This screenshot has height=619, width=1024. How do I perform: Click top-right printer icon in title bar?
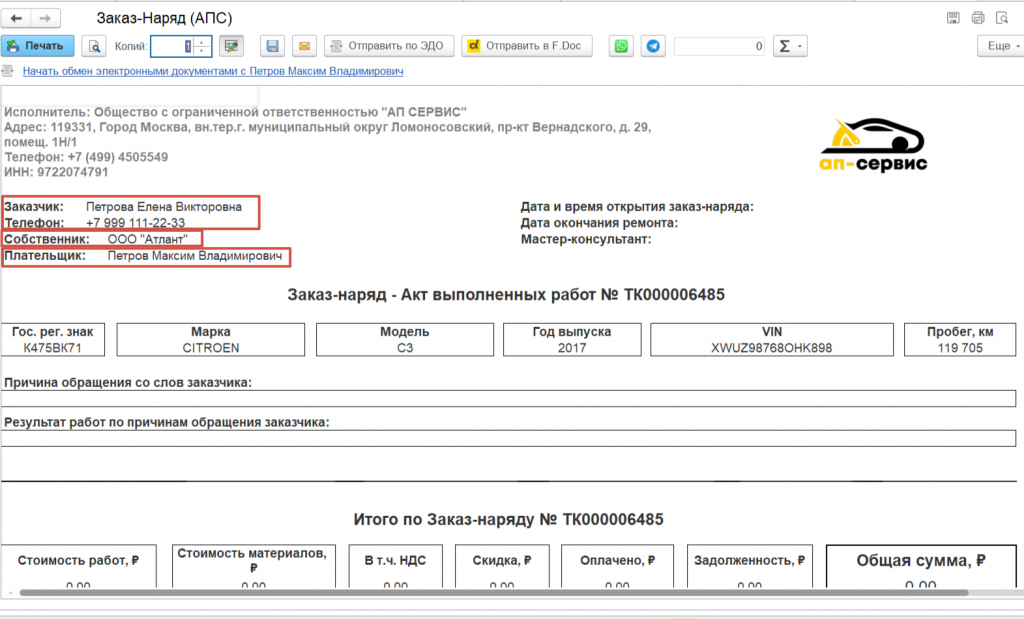tap(978, 18)
